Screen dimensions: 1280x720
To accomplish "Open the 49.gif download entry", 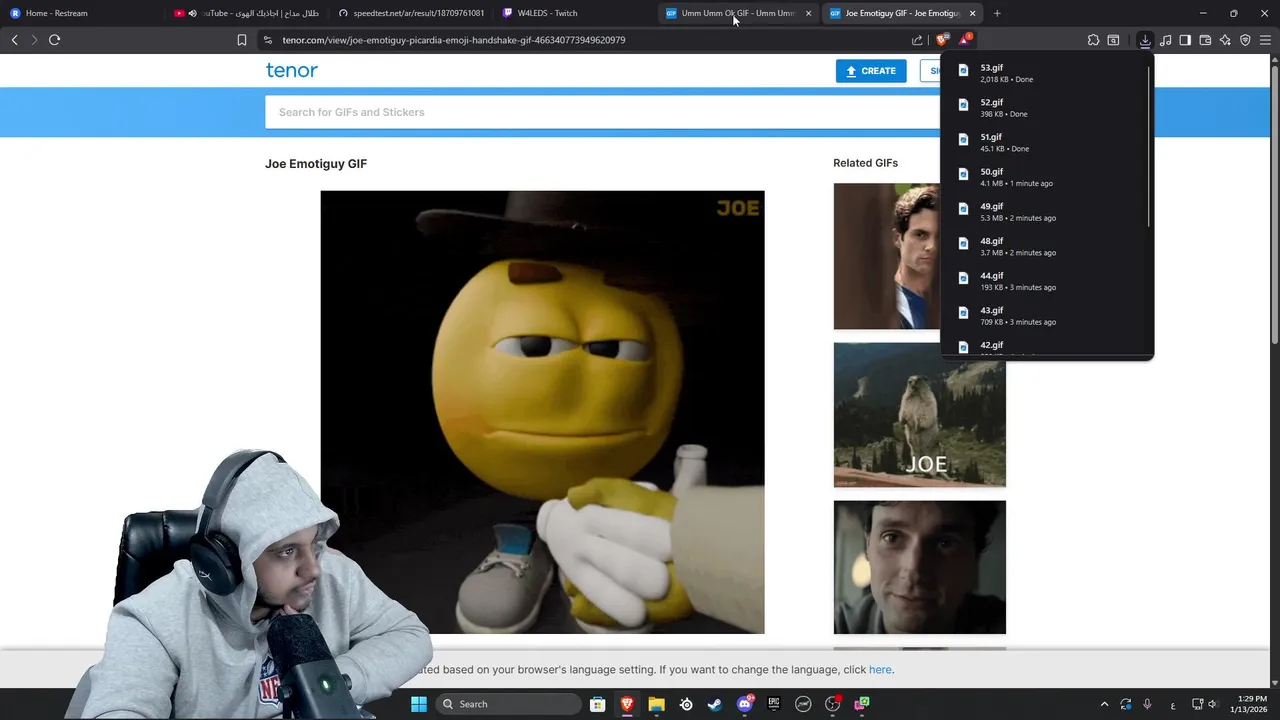I will click(1045, 211).
